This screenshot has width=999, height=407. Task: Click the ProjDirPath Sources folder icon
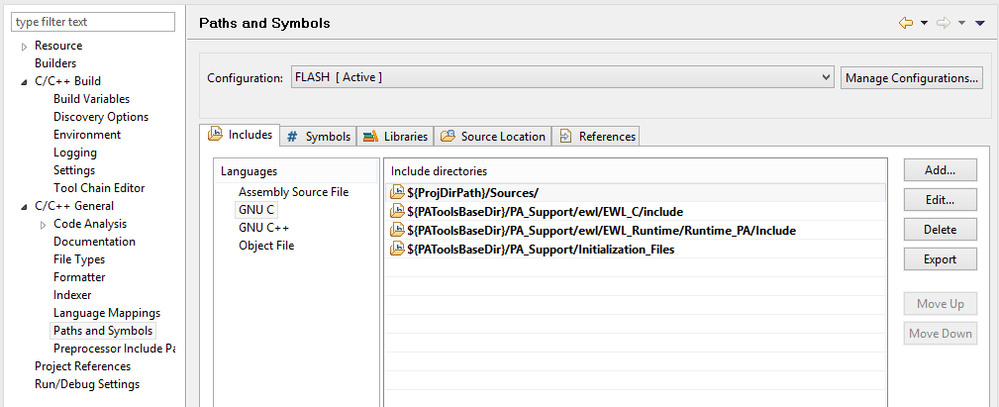[x=397, y=193]
